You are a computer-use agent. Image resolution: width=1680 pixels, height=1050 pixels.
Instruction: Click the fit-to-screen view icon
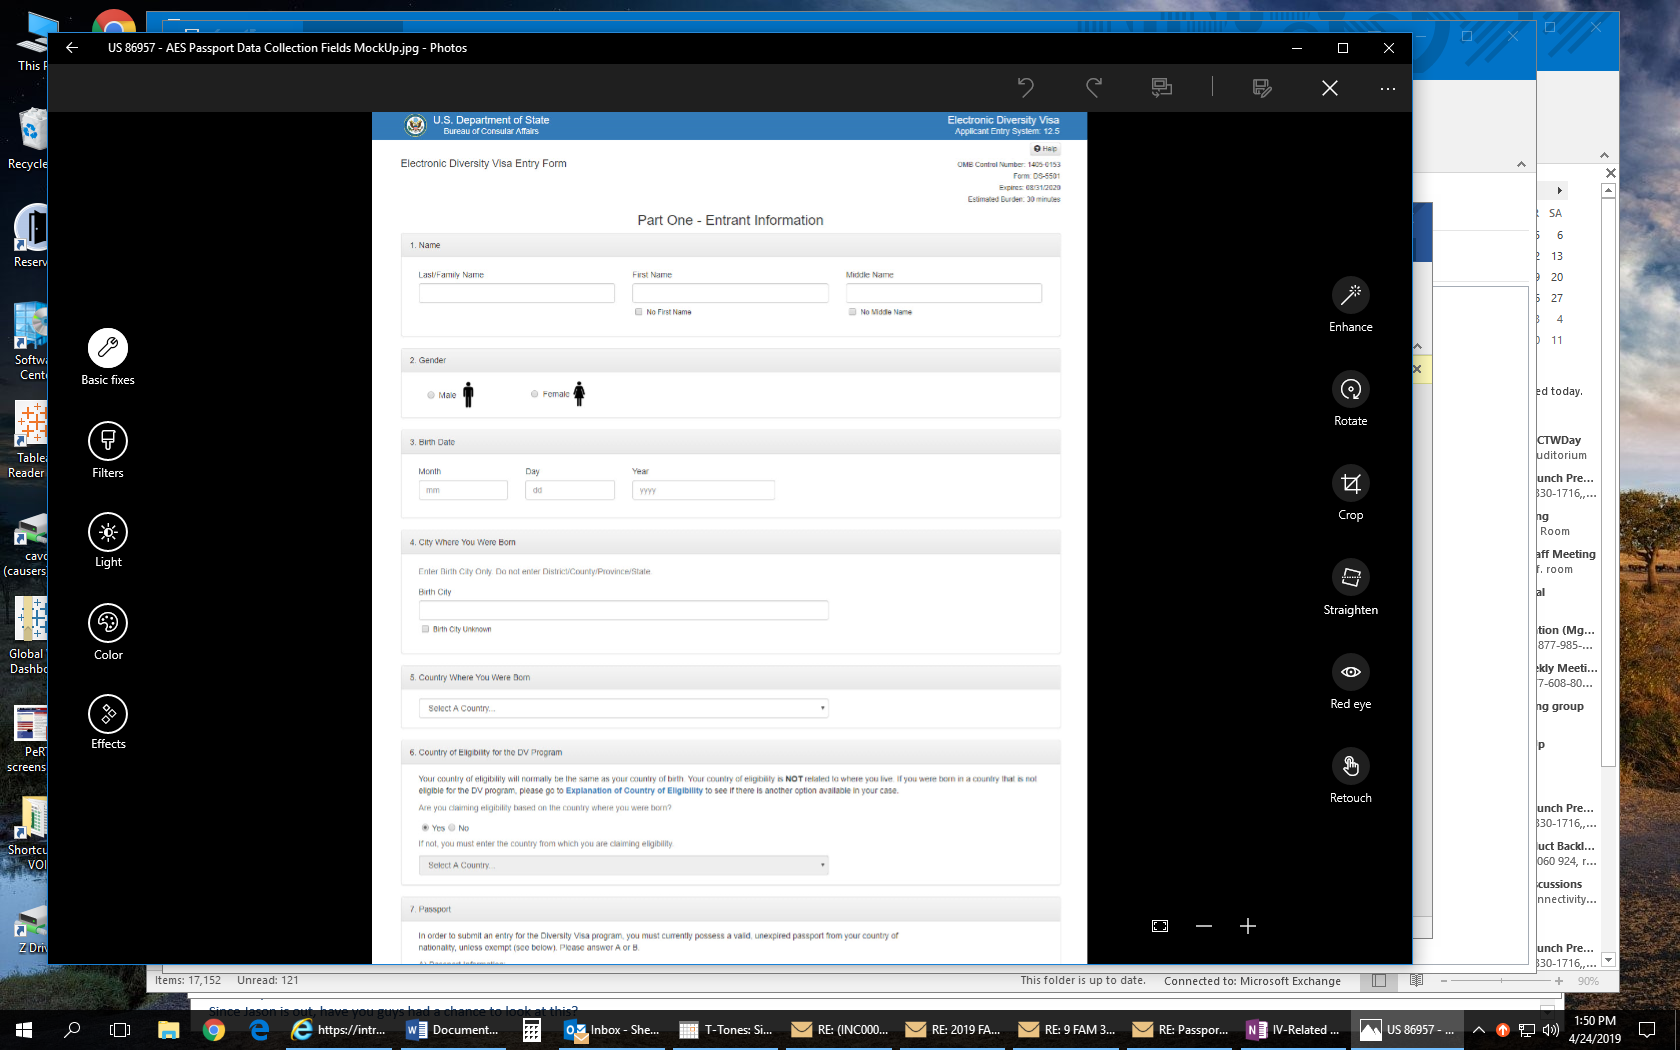pyautogui.click(x=1160, y=926)
